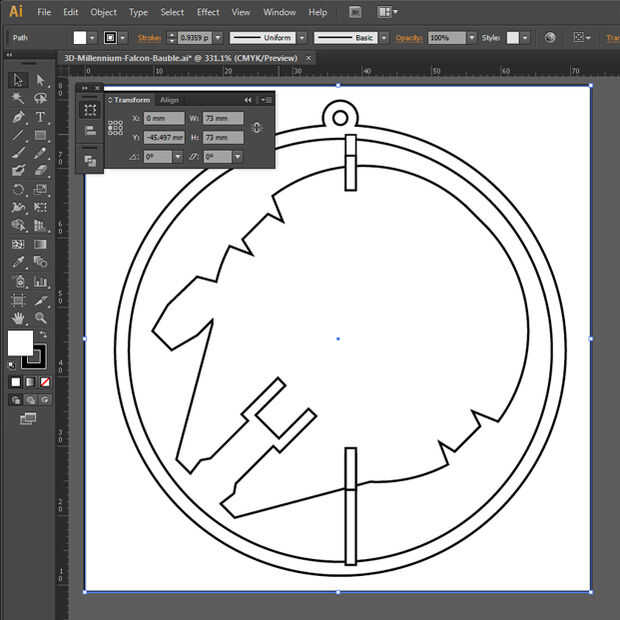This screenshot has width=620, height=620.
Task: Open the arrange documents button in menu bar
Action: (x=387, y=12)
